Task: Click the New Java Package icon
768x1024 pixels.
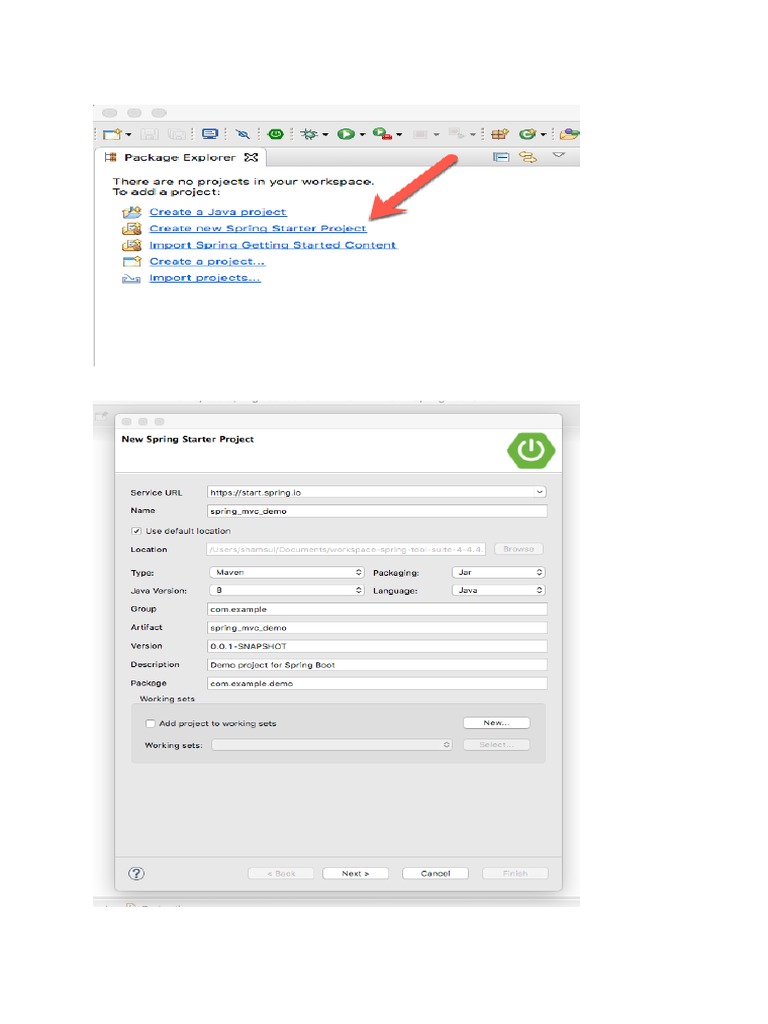Action: (500, 134)
